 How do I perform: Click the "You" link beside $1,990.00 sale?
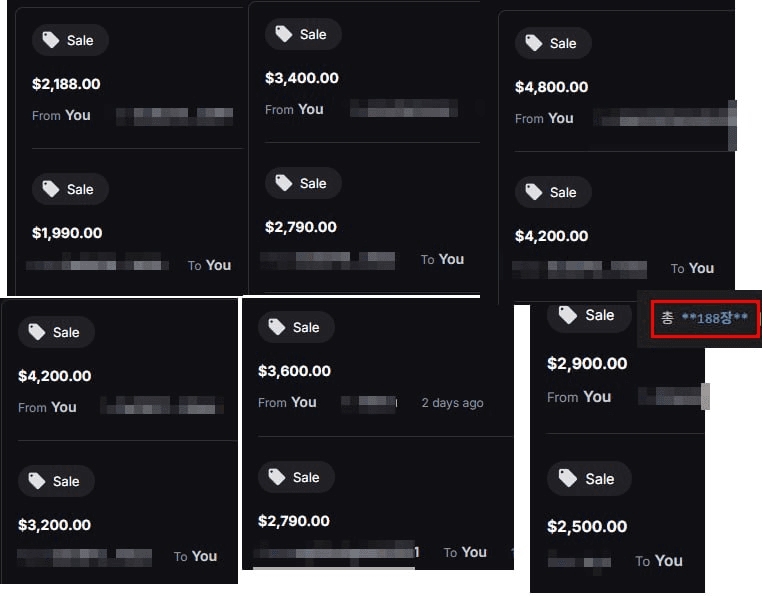(218, 265)
